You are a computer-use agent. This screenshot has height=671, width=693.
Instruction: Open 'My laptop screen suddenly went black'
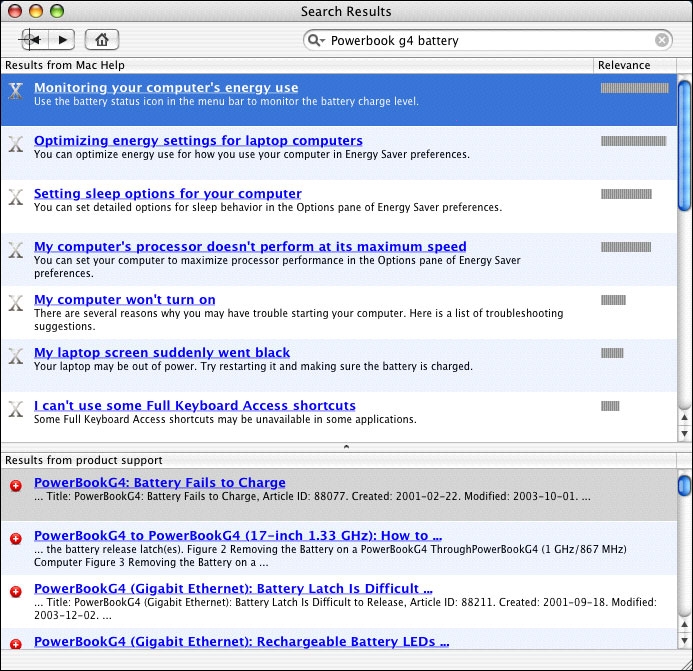[x=162, y=353]
